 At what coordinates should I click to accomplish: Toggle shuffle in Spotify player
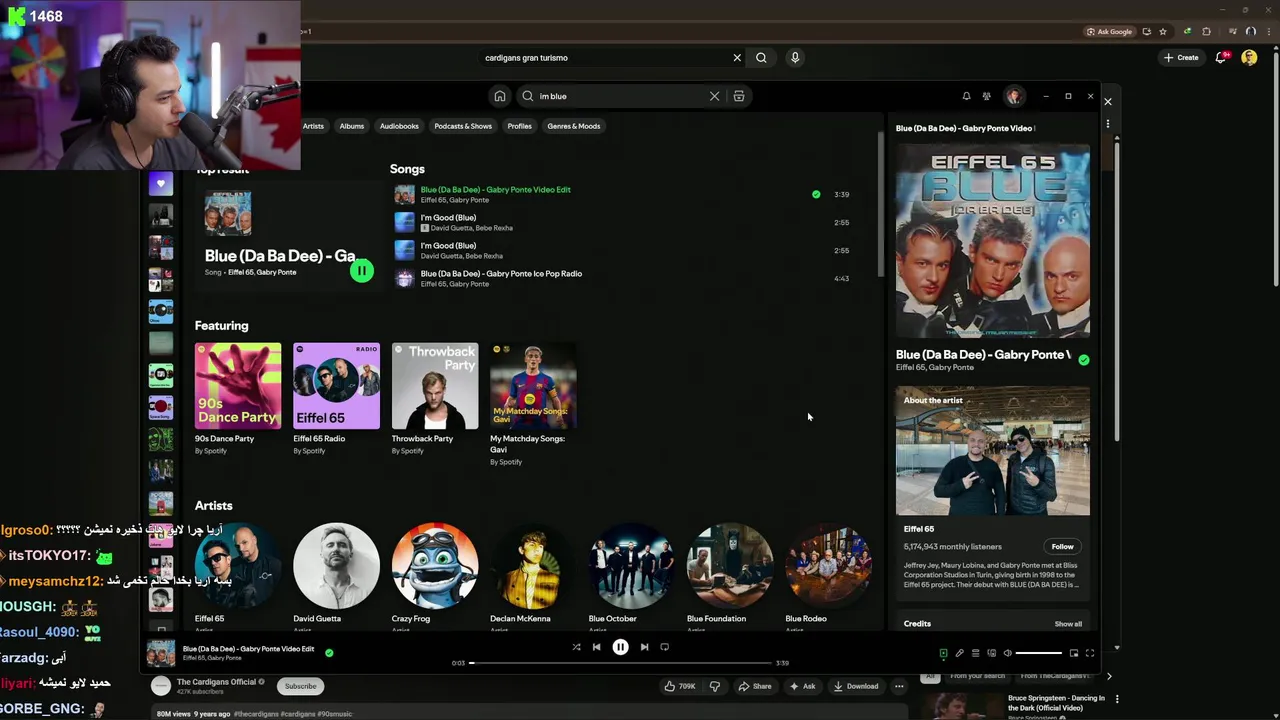(x=576, y=647)
